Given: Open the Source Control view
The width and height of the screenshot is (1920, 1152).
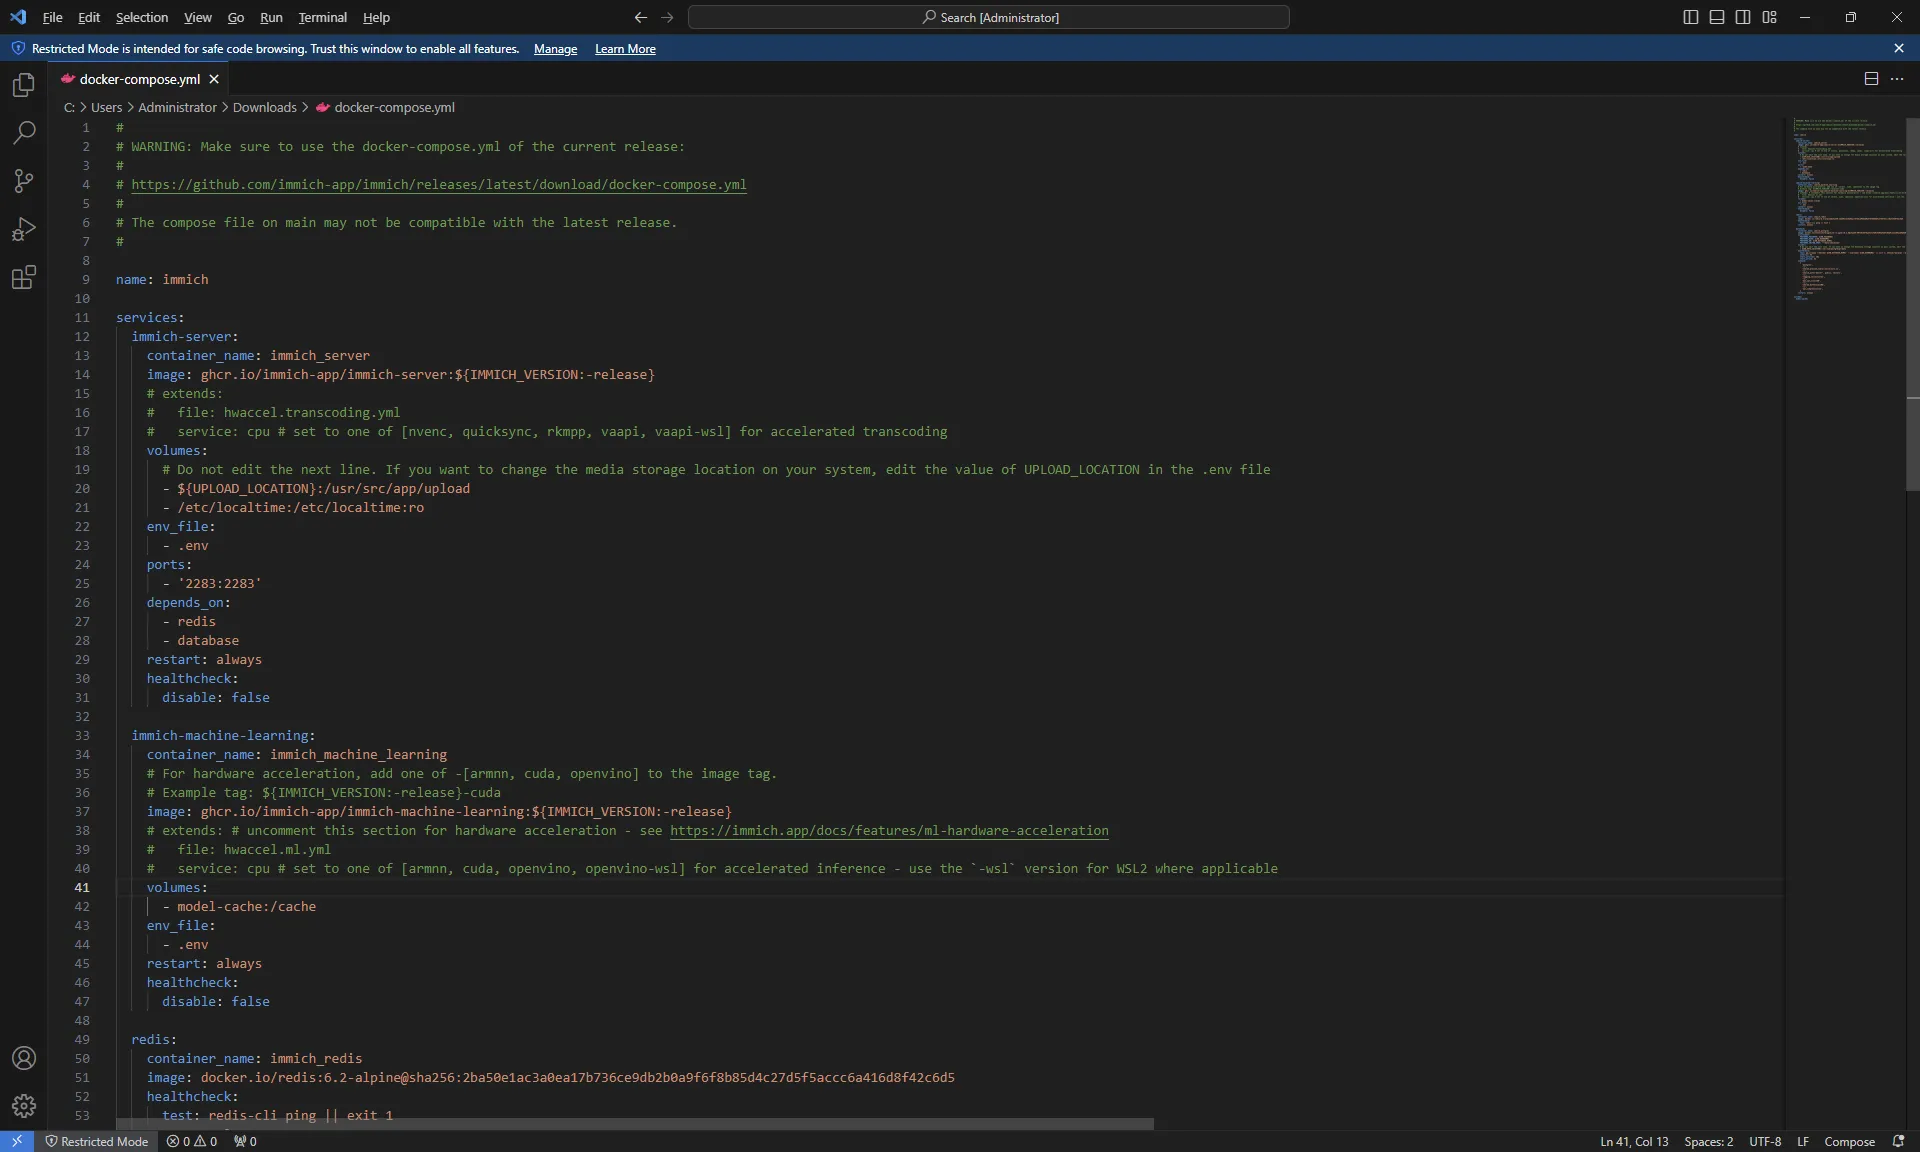Looking at the screenshot, I should pyautogui.click(x=23, y=181).
